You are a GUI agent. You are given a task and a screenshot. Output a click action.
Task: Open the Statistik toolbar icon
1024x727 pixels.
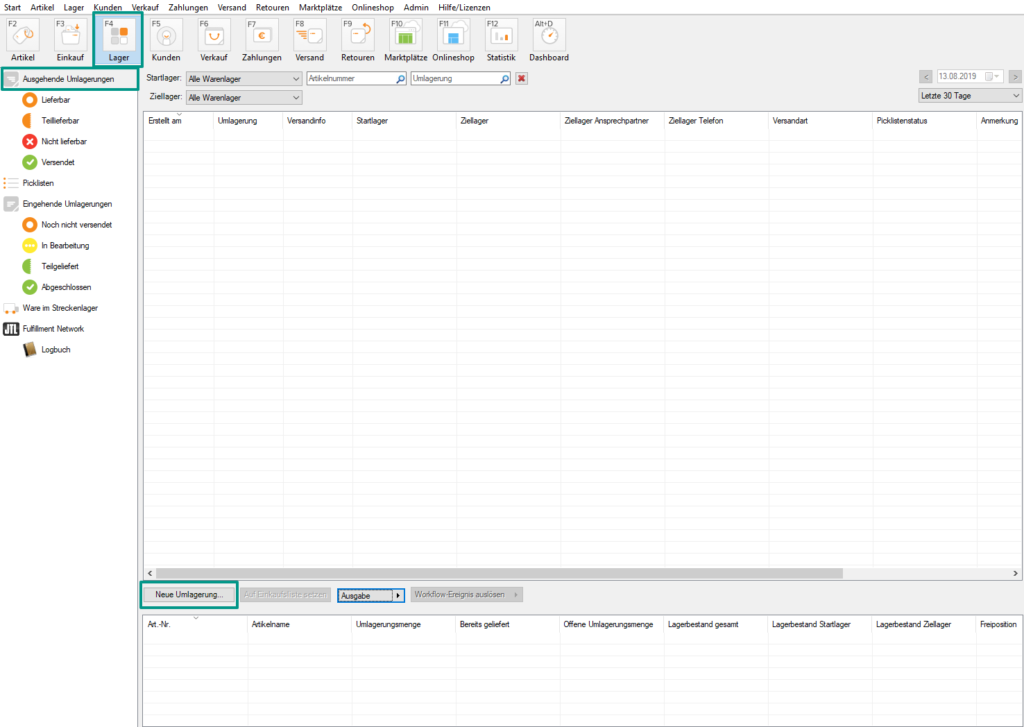click(x=500, y=40)
